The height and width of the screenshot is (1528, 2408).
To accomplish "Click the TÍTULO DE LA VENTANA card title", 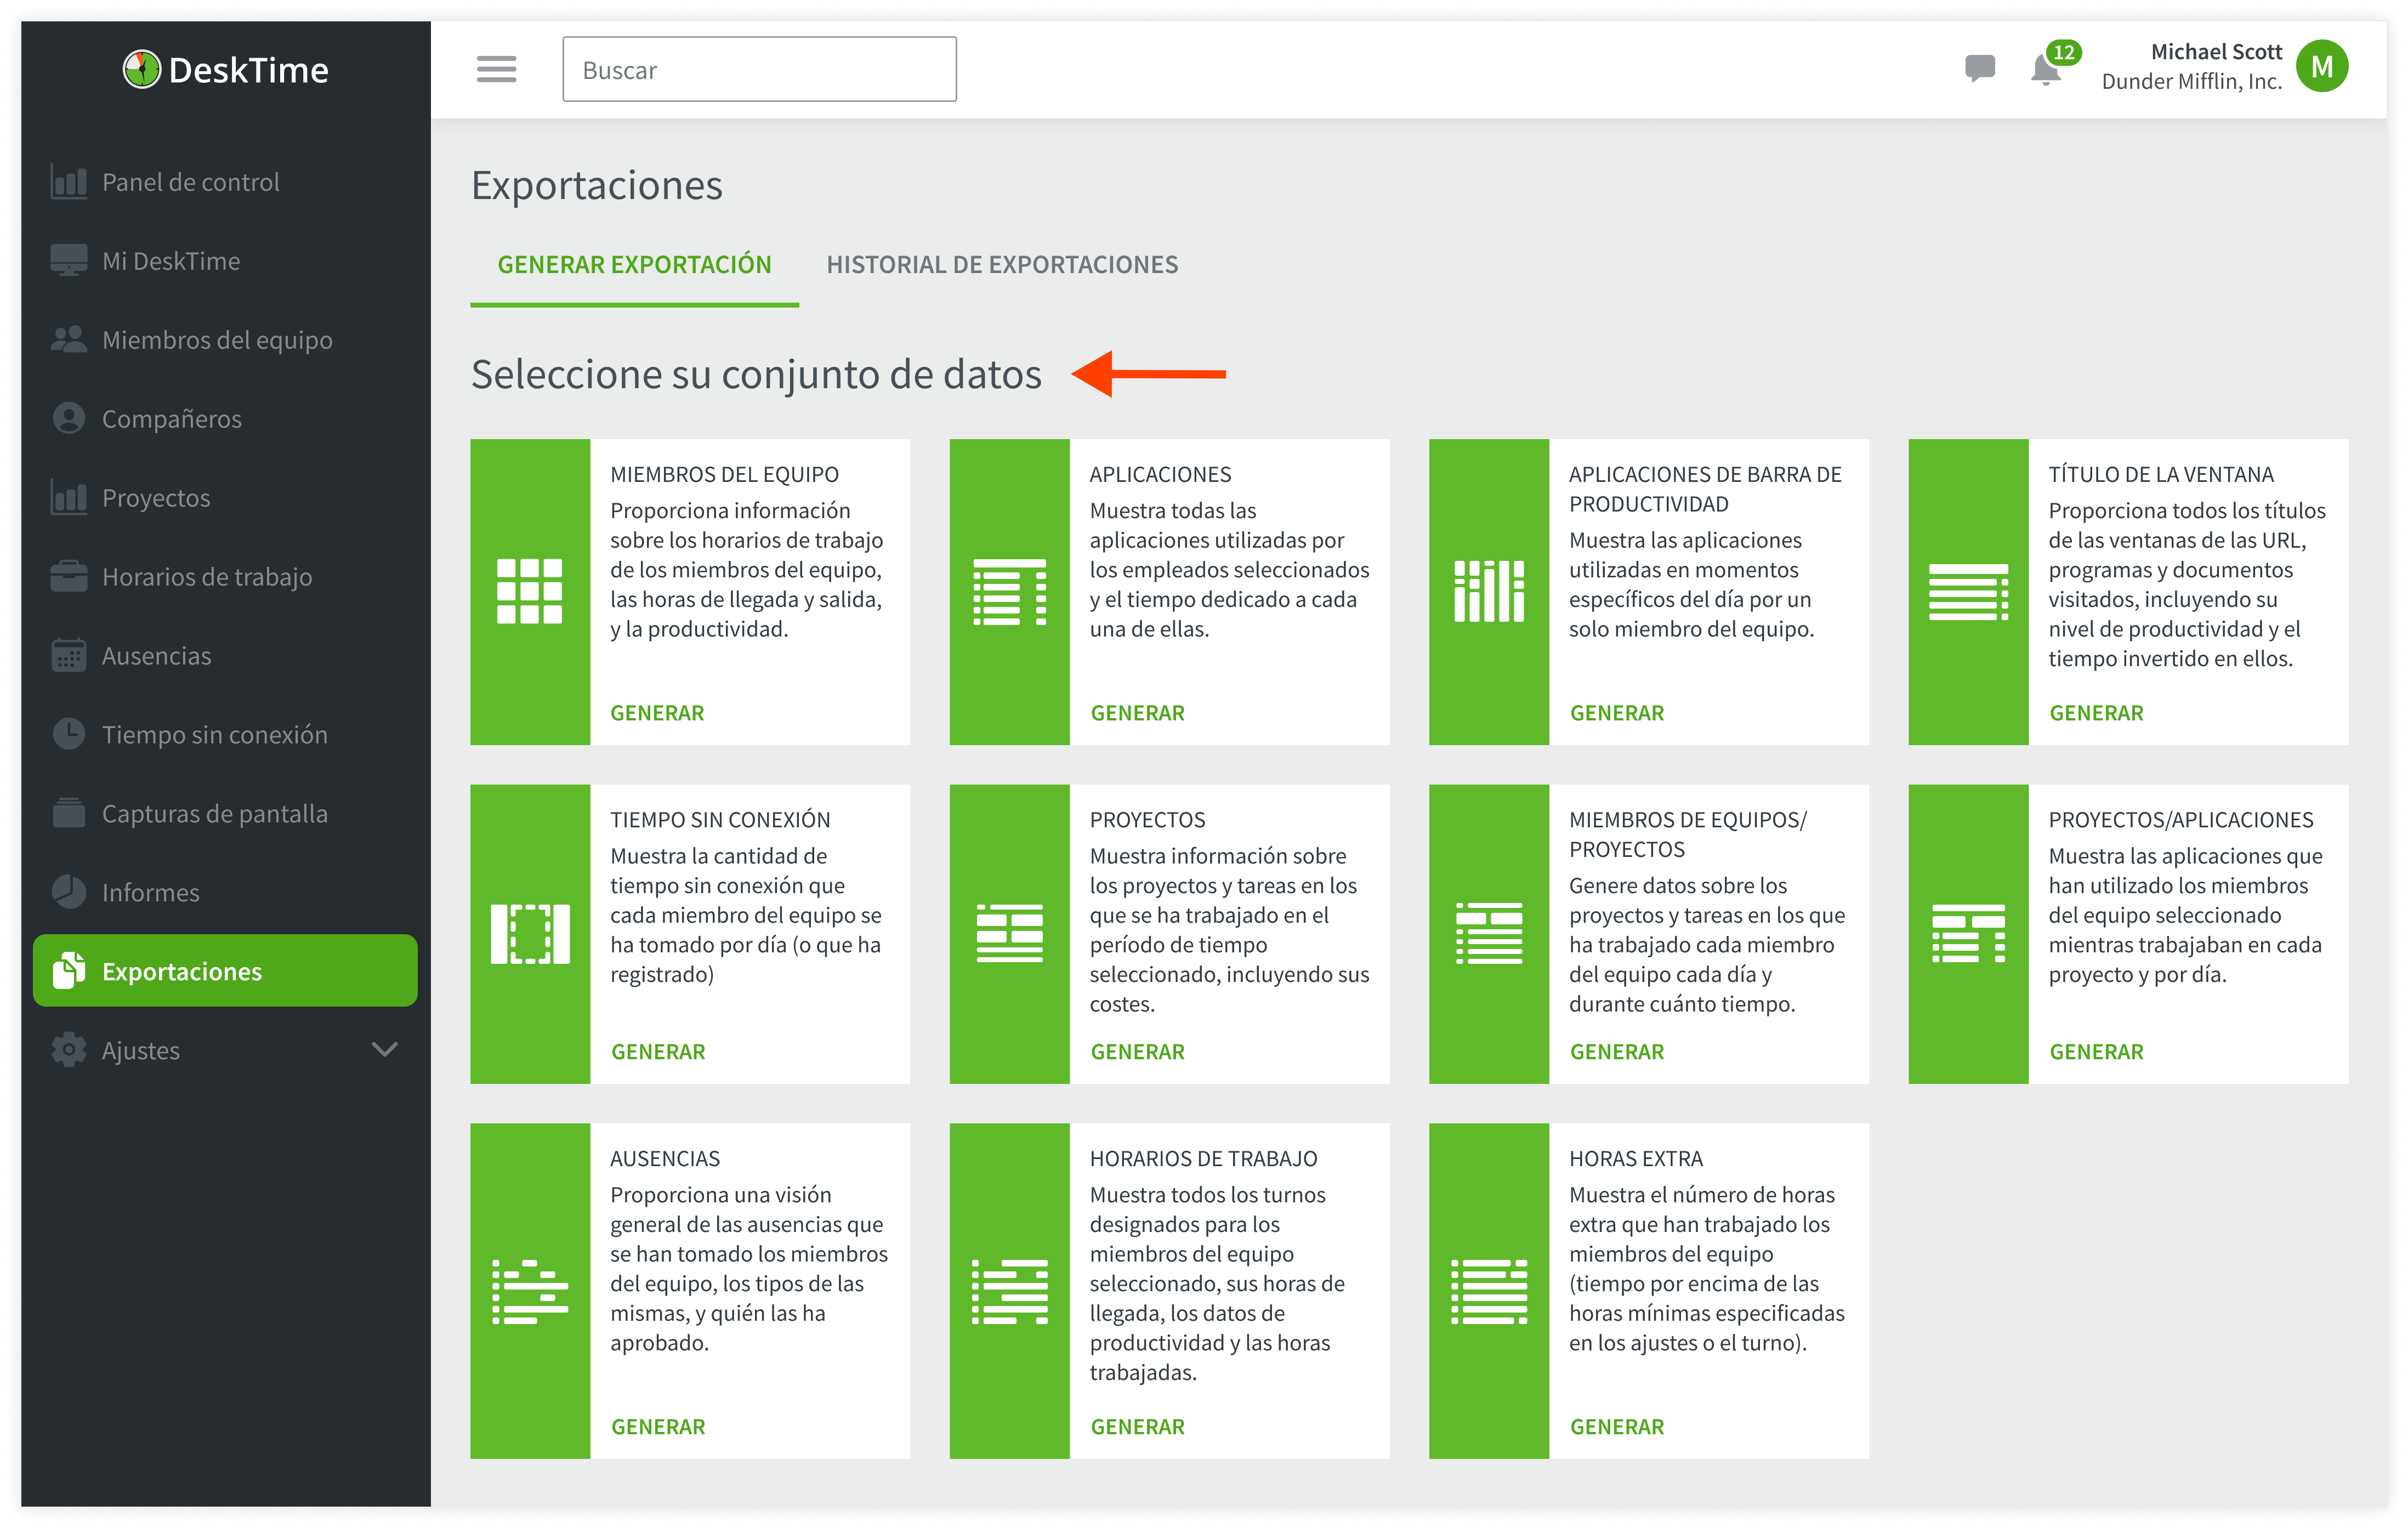I will 2160,474.
